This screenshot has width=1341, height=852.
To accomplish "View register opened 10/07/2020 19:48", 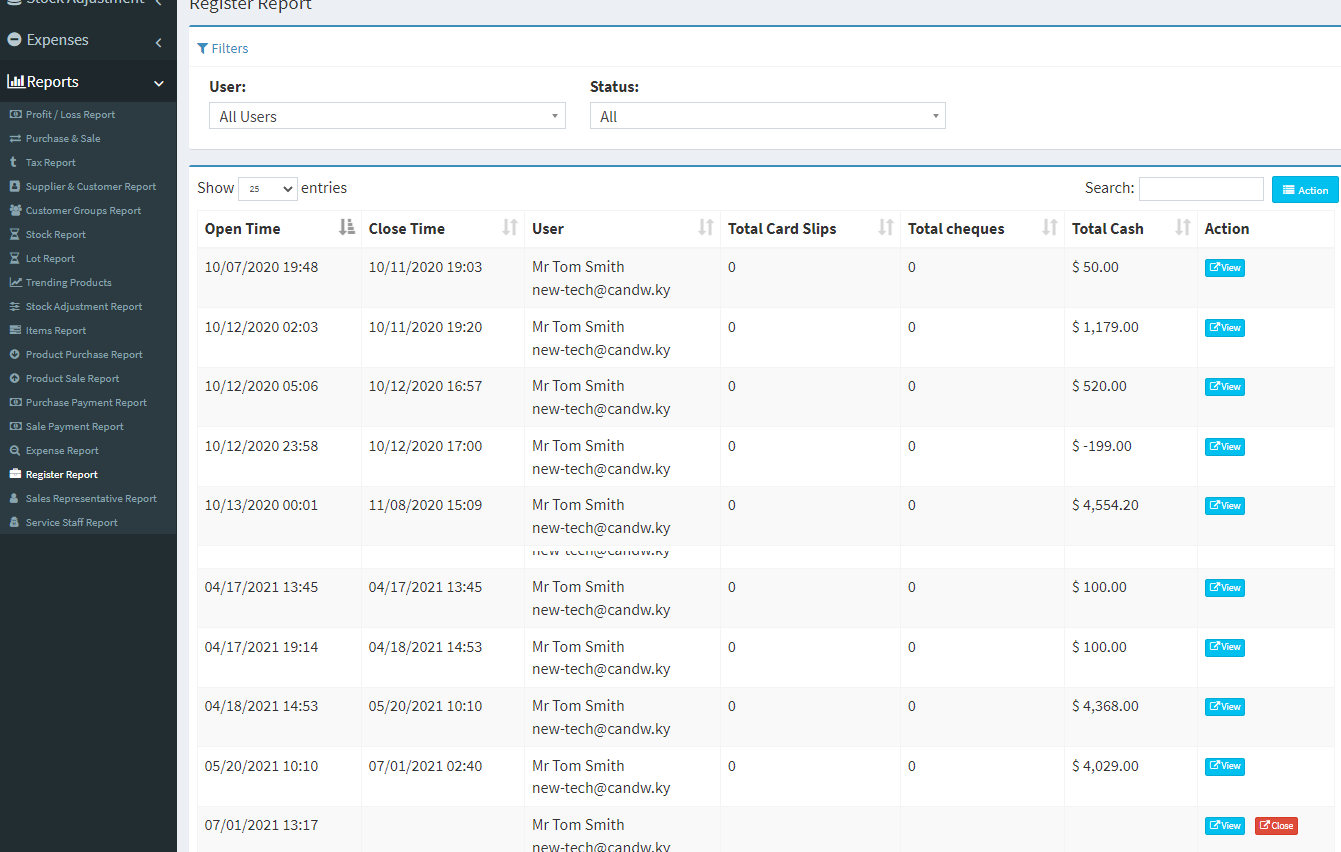I will tap(1225, 268).
